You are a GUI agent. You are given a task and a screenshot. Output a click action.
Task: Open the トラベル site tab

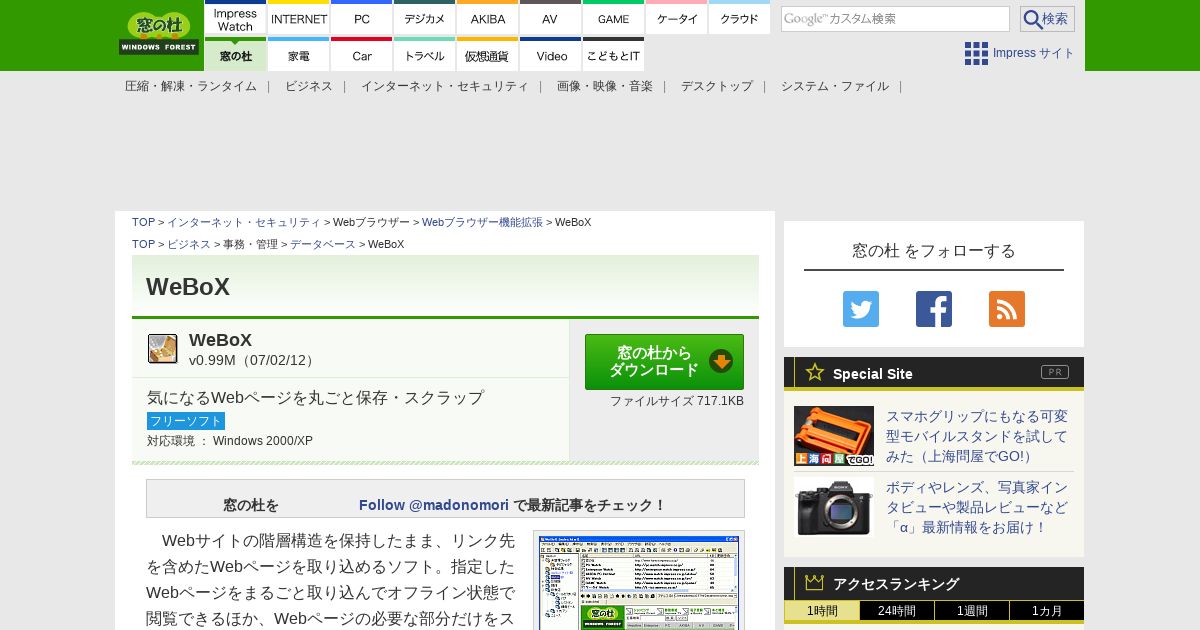click(425, 55)
